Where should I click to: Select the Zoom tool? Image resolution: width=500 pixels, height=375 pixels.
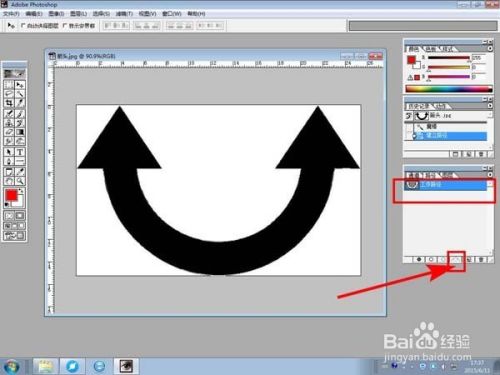[20, 181]
